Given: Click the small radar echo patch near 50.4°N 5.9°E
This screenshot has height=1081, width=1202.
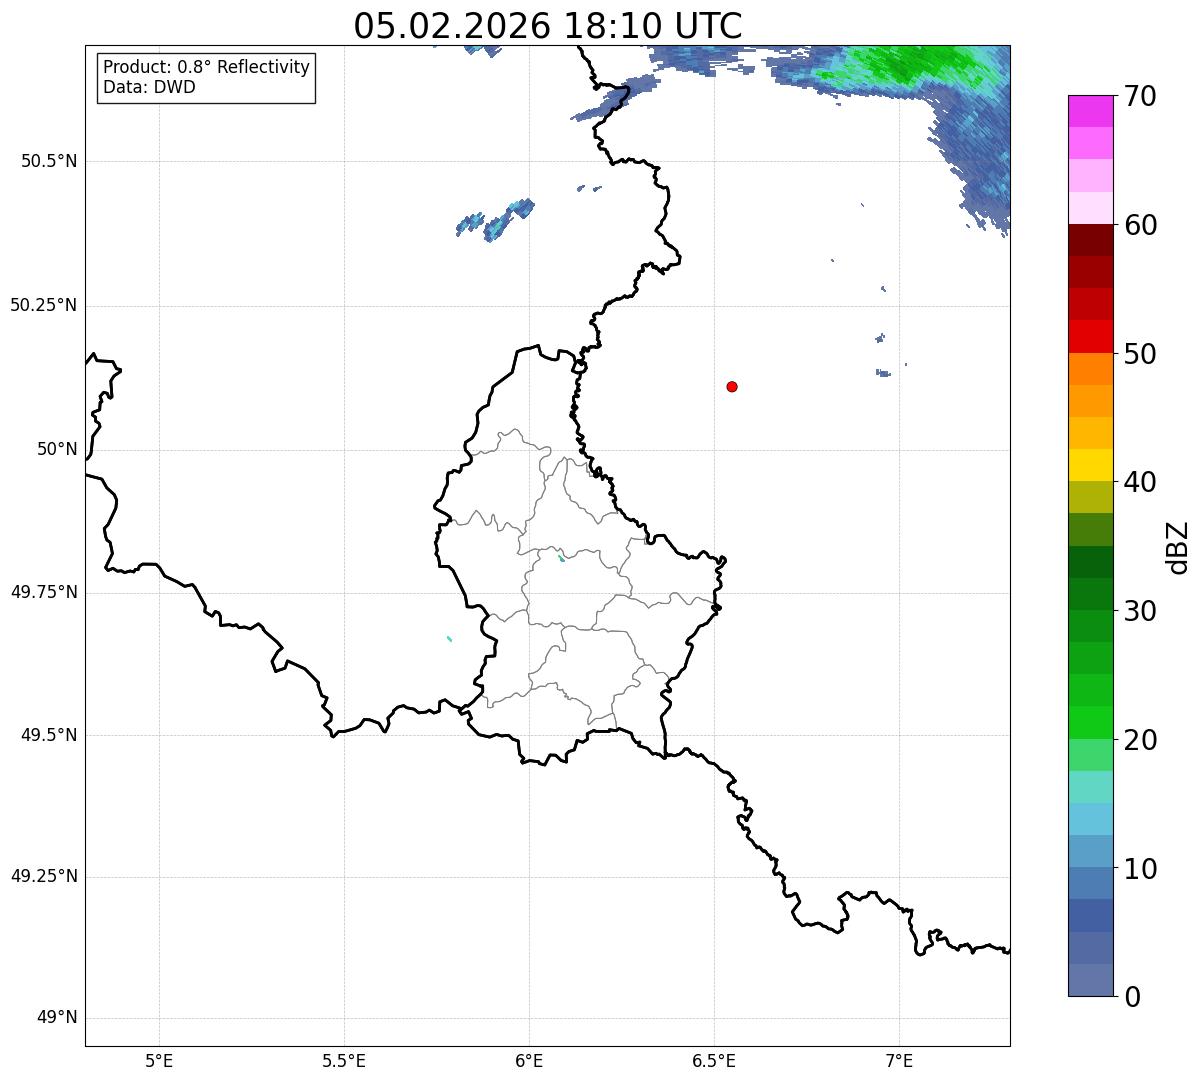Looking at the screenshot, I should [x=496, y=220].
